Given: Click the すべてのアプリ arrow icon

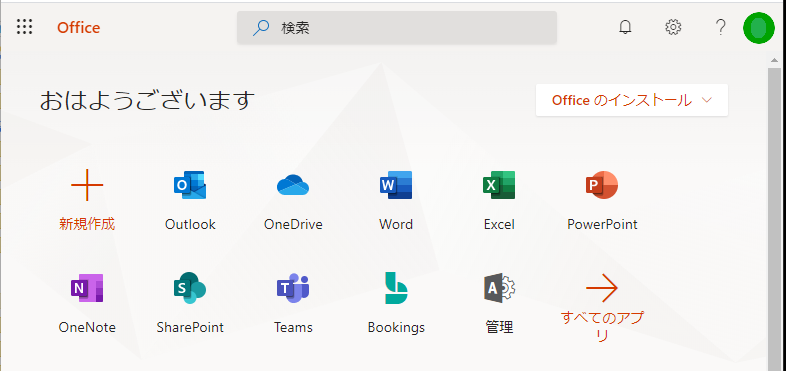Looking at the screenshot, I should (602, 288).
